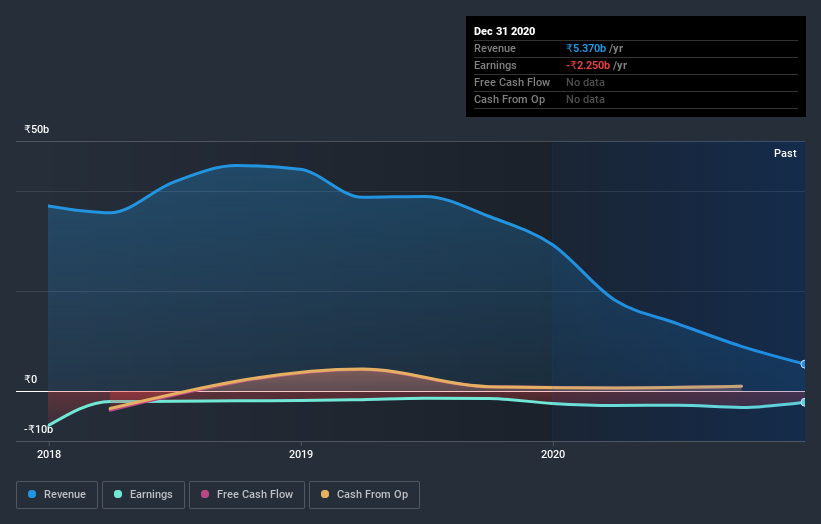Click the ₹50b y-axis label

click(37, 129)
